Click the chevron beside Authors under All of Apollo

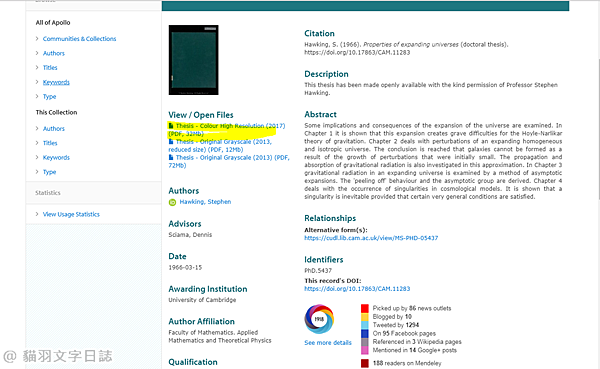pos(37,53)
